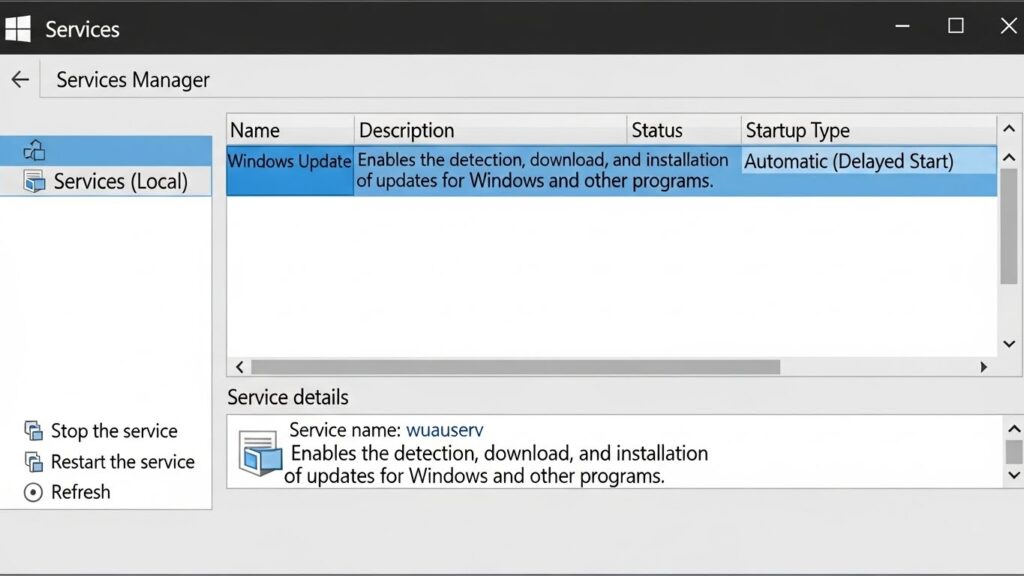Open the wuauserv service name link
Viewport: 1024px width, 576px height.
click(445, 430)
